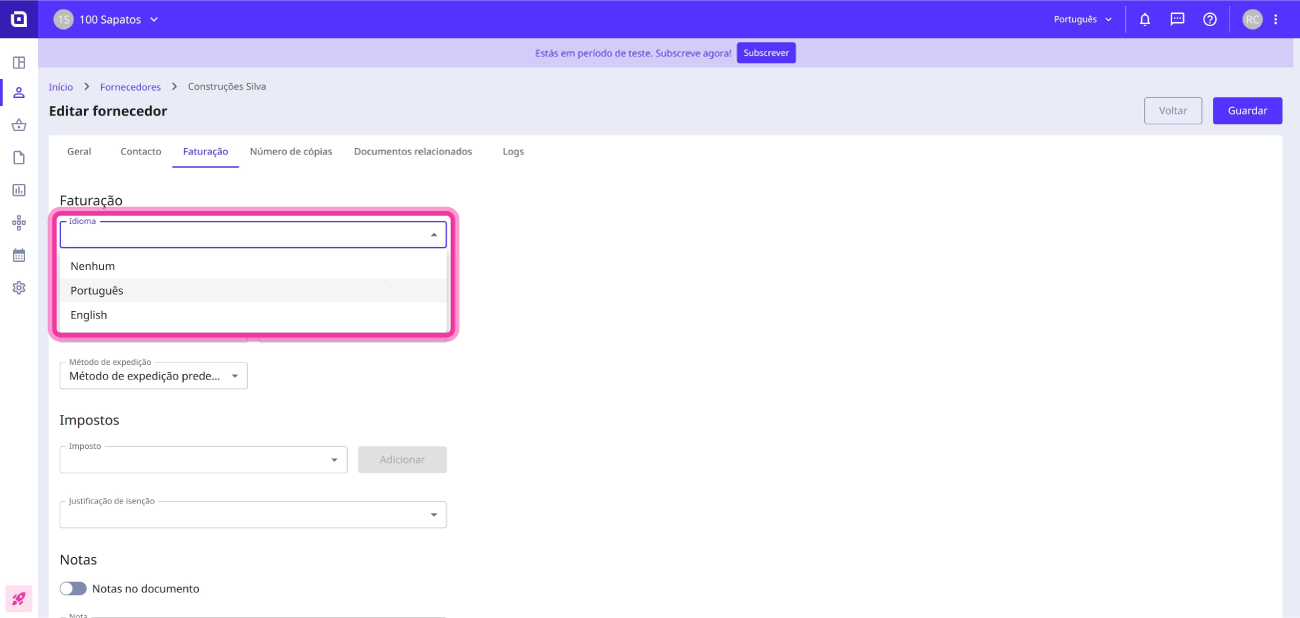Open the notifications bell icon
This screenshot has height=618, width=1300.
1145,19
